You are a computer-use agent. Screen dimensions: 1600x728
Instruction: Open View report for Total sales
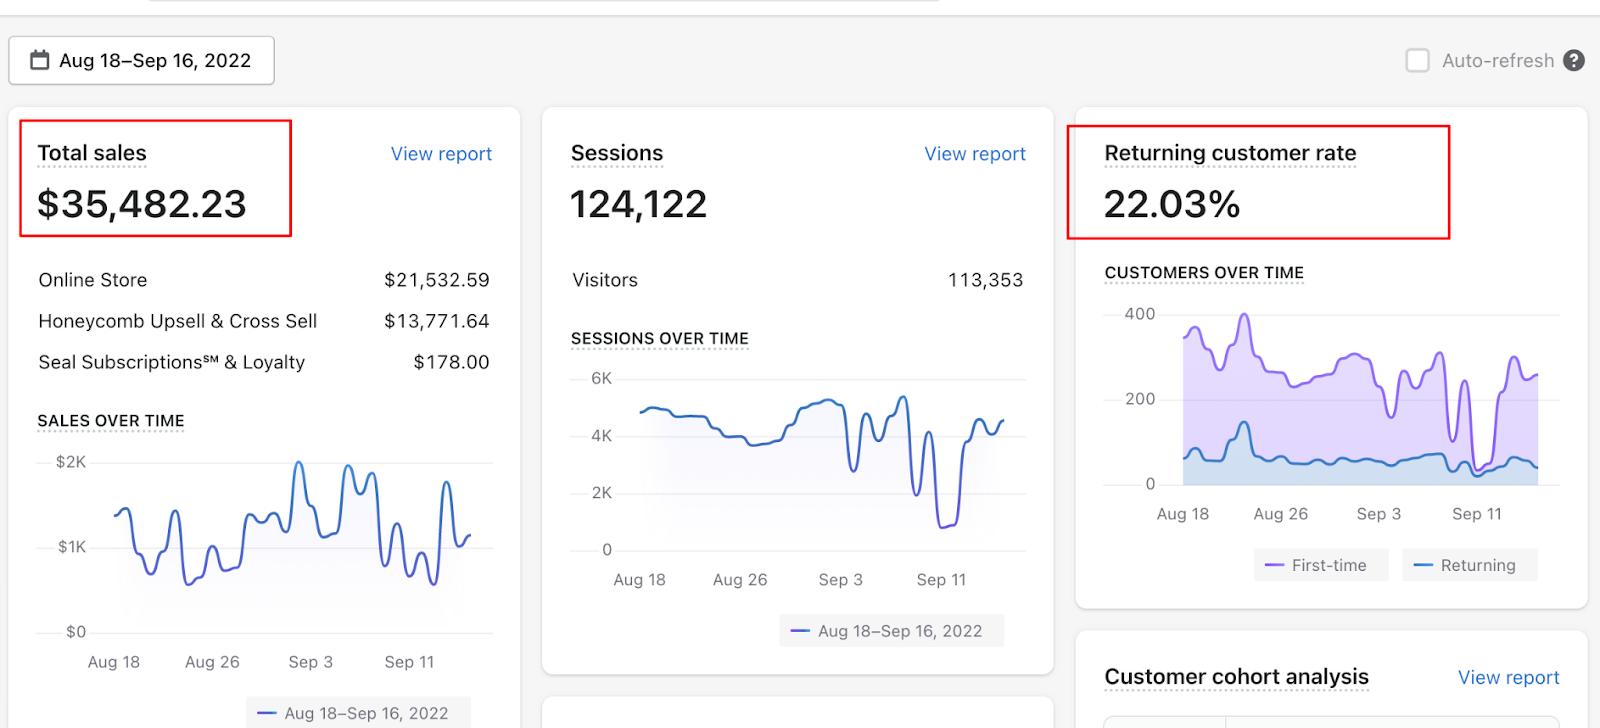[441, 154]
